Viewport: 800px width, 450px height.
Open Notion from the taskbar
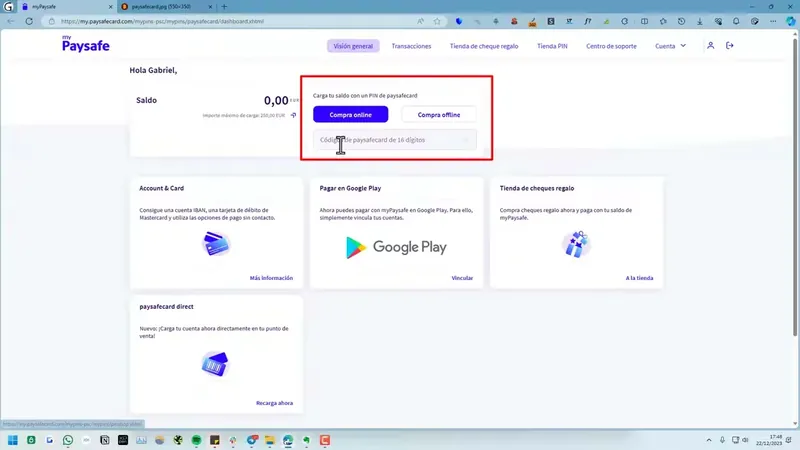[105, 440]
